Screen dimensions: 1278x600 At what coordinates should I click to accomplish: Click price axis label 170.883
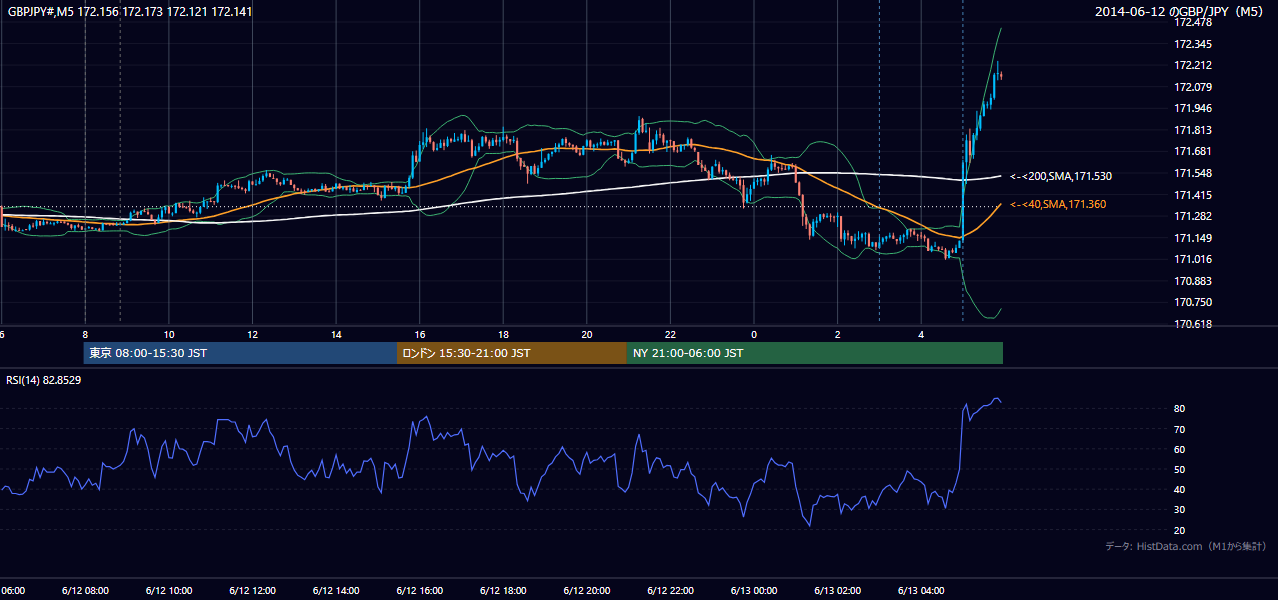pyautogui.click(x=1193, y=281)
